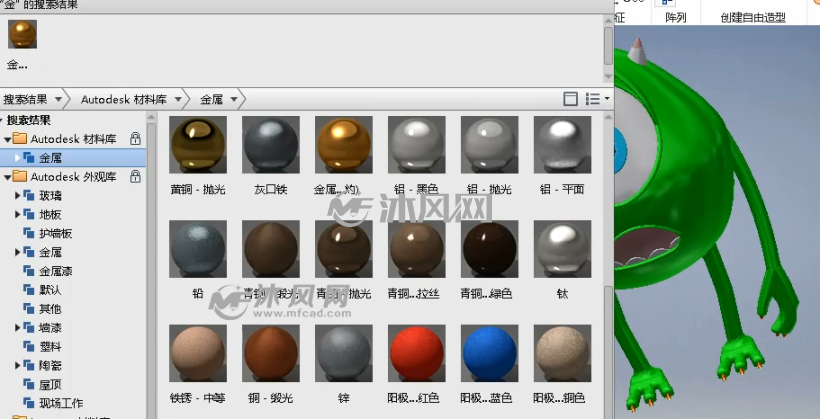The height and width of the screenshot is (419, 820).
Task: Choose the gold 金属 material sphere in the grid
Action: 344,144
